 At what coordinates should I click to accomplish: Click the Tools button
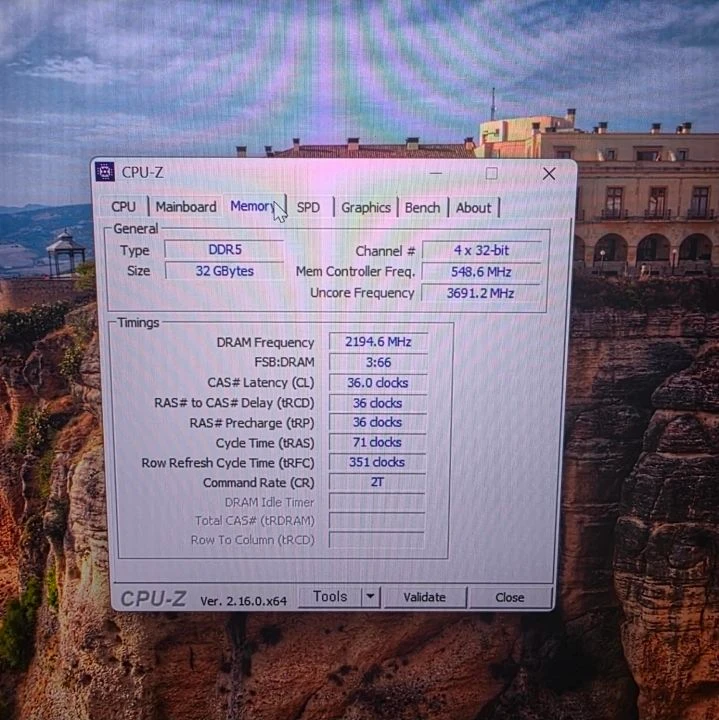(x=330, y=596)
